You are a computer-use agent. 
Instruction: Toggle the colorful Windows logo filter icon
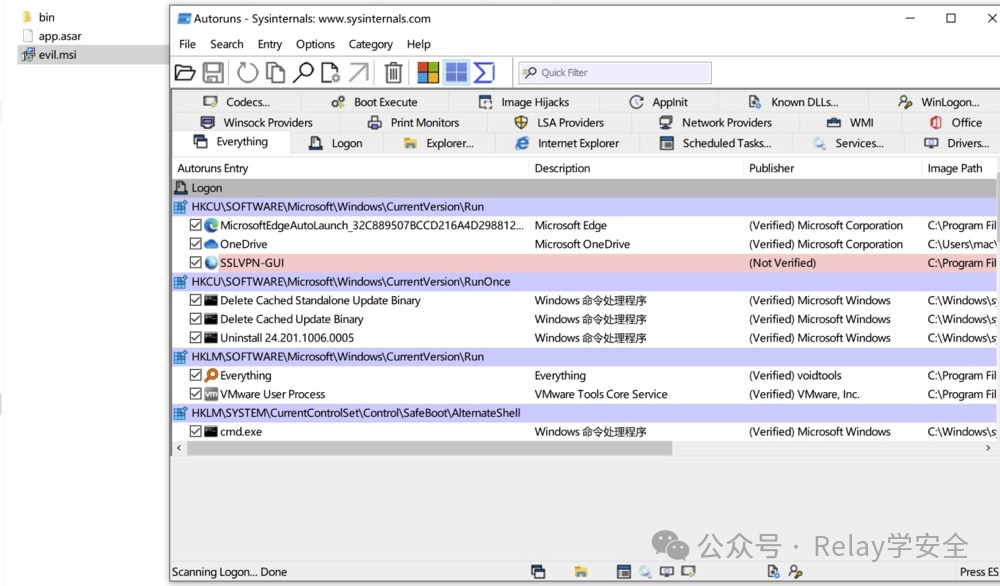[428, 73]
